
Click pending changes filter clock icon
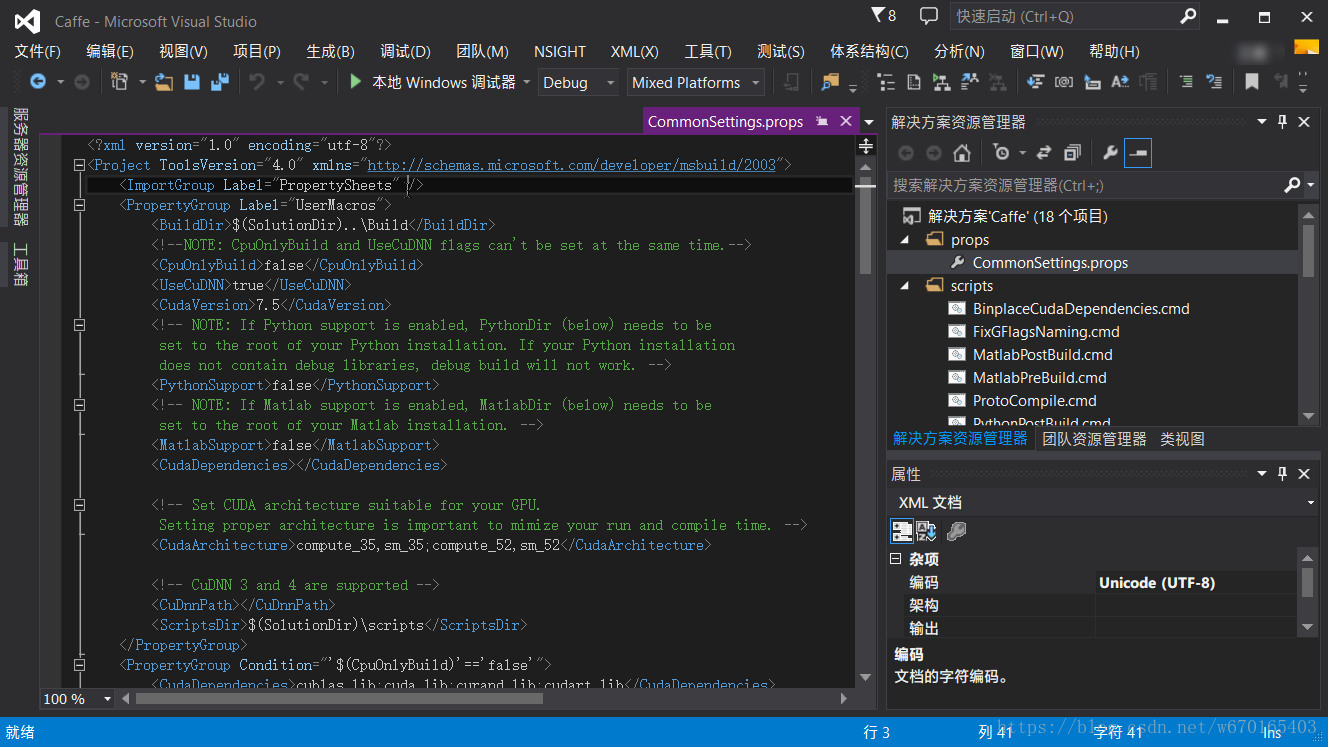click(x=1002, y=153)
